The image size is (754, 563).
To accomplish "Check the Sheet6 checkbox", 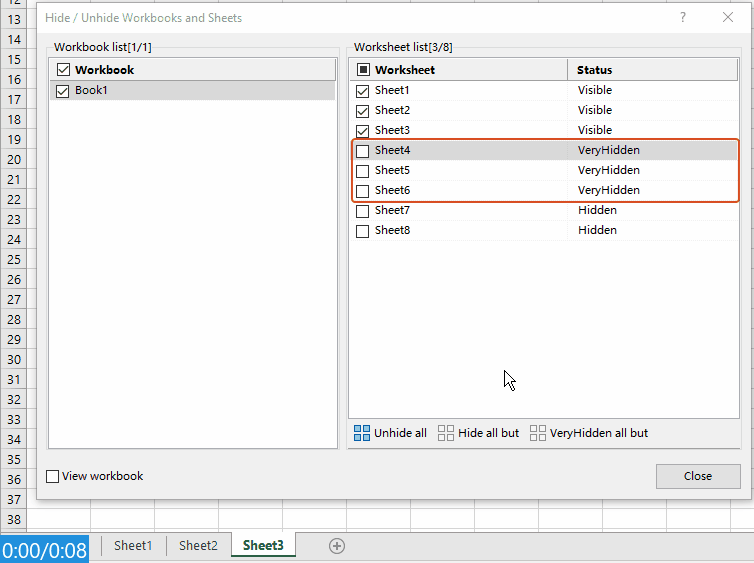I will pos(363,191).
